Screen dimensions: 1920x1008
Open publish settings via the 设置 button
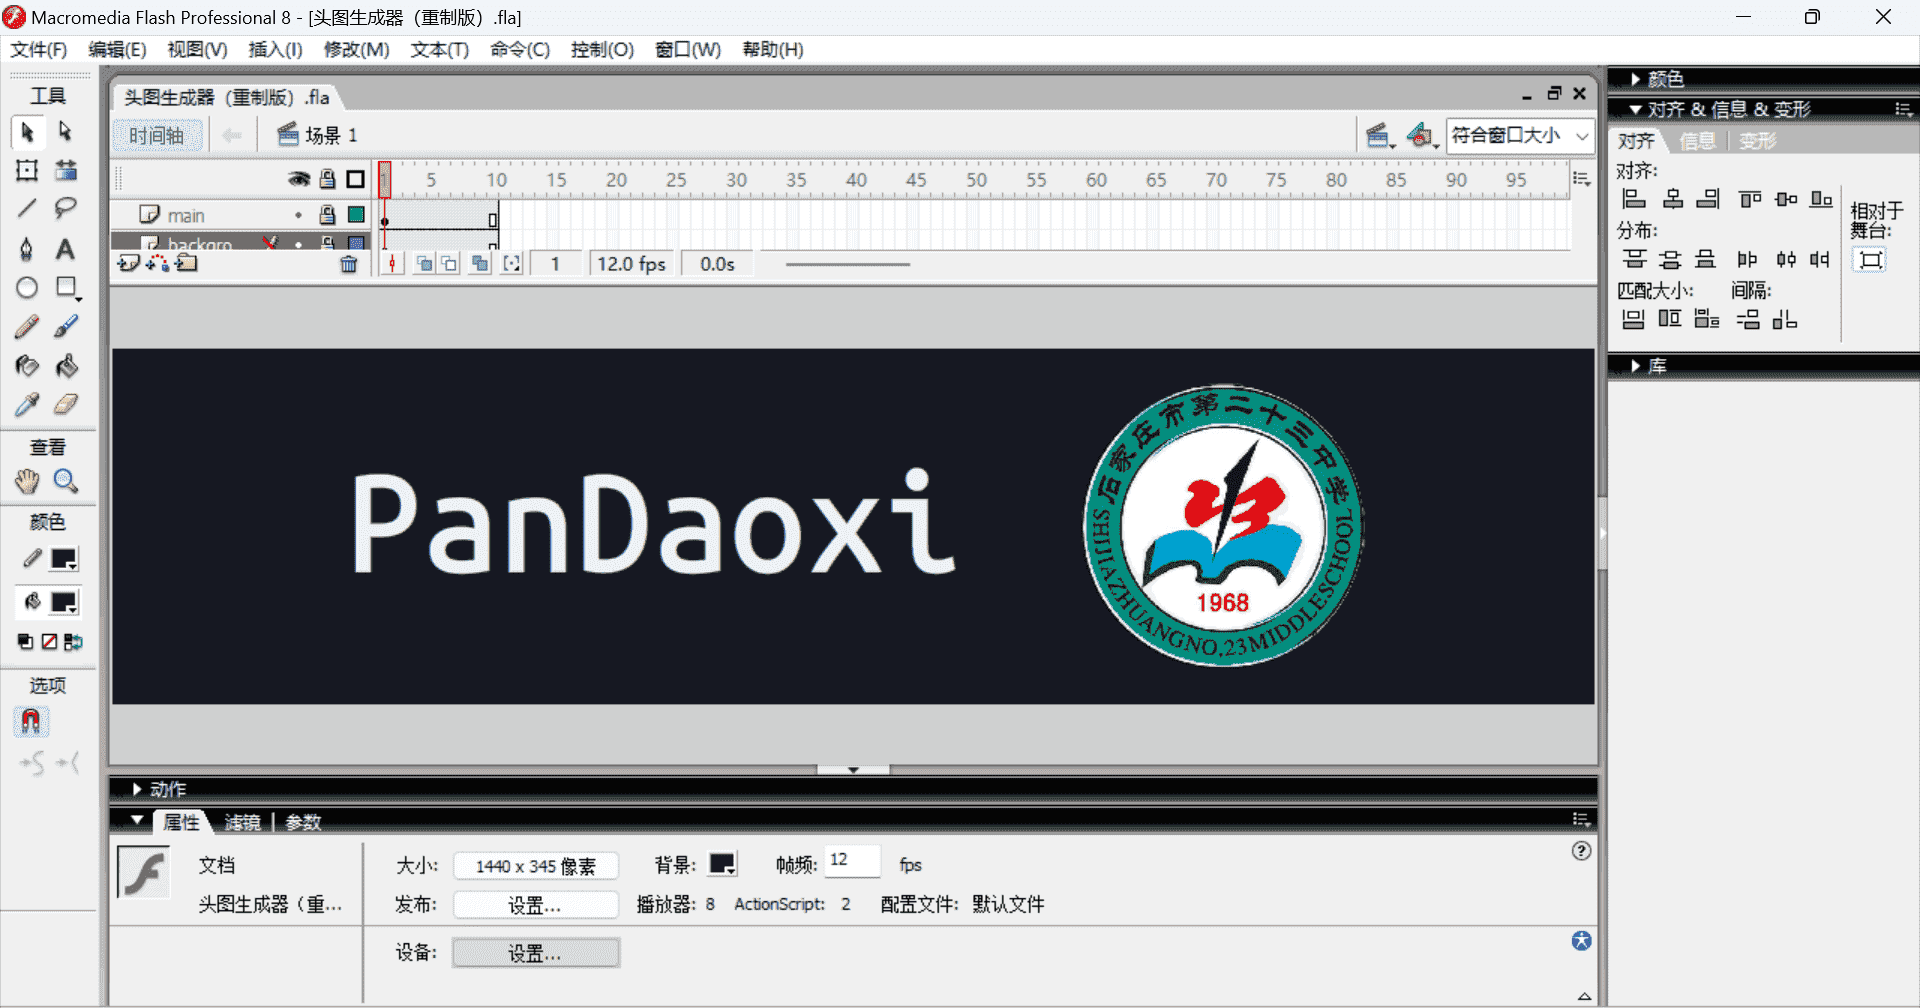point(536,904)
